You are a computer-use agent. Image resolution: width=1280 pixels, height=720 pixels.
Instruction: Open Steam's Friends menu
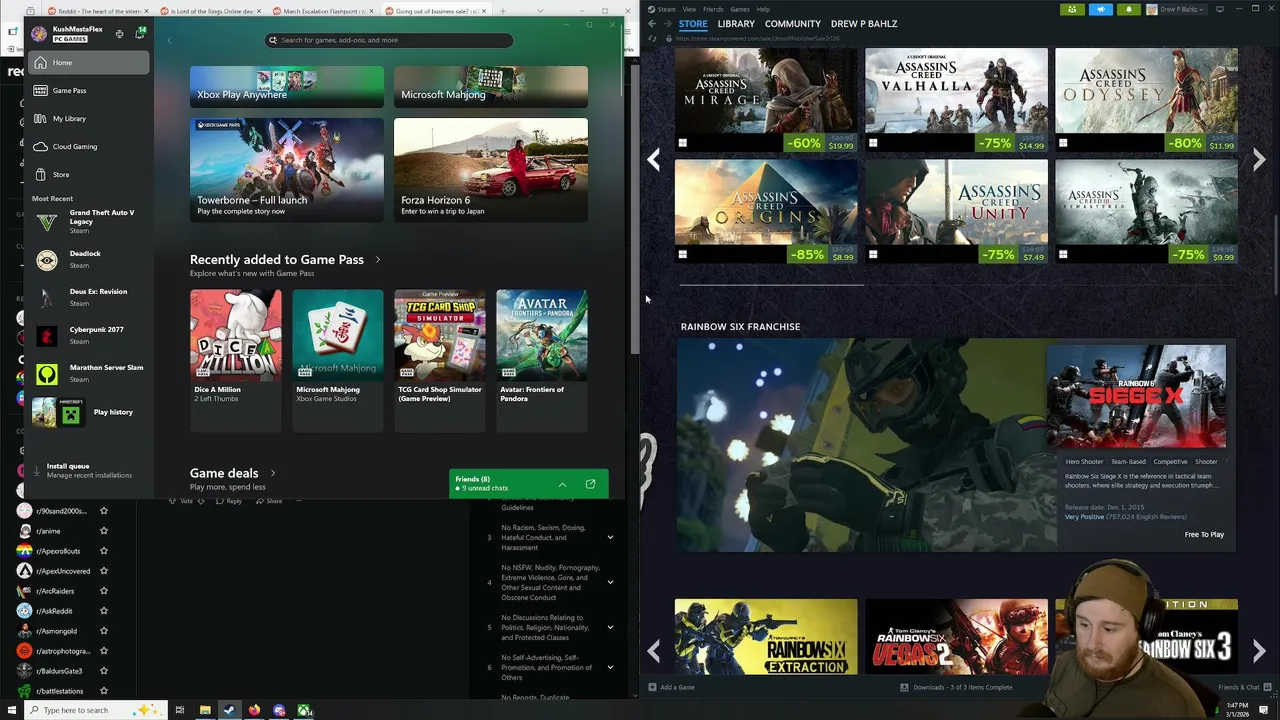pyautogui.click(x=713, y=9)
